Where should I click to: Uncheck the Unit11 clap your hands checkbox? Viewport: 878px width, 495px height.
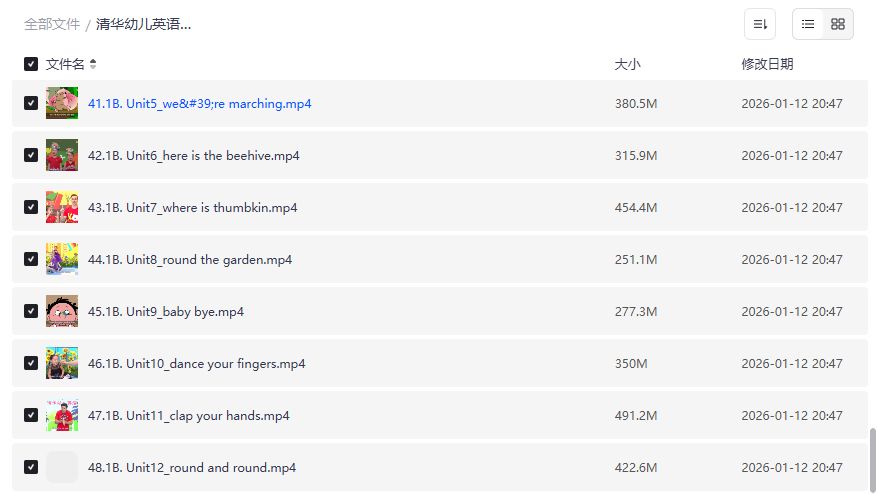click(x=31, y=416)
